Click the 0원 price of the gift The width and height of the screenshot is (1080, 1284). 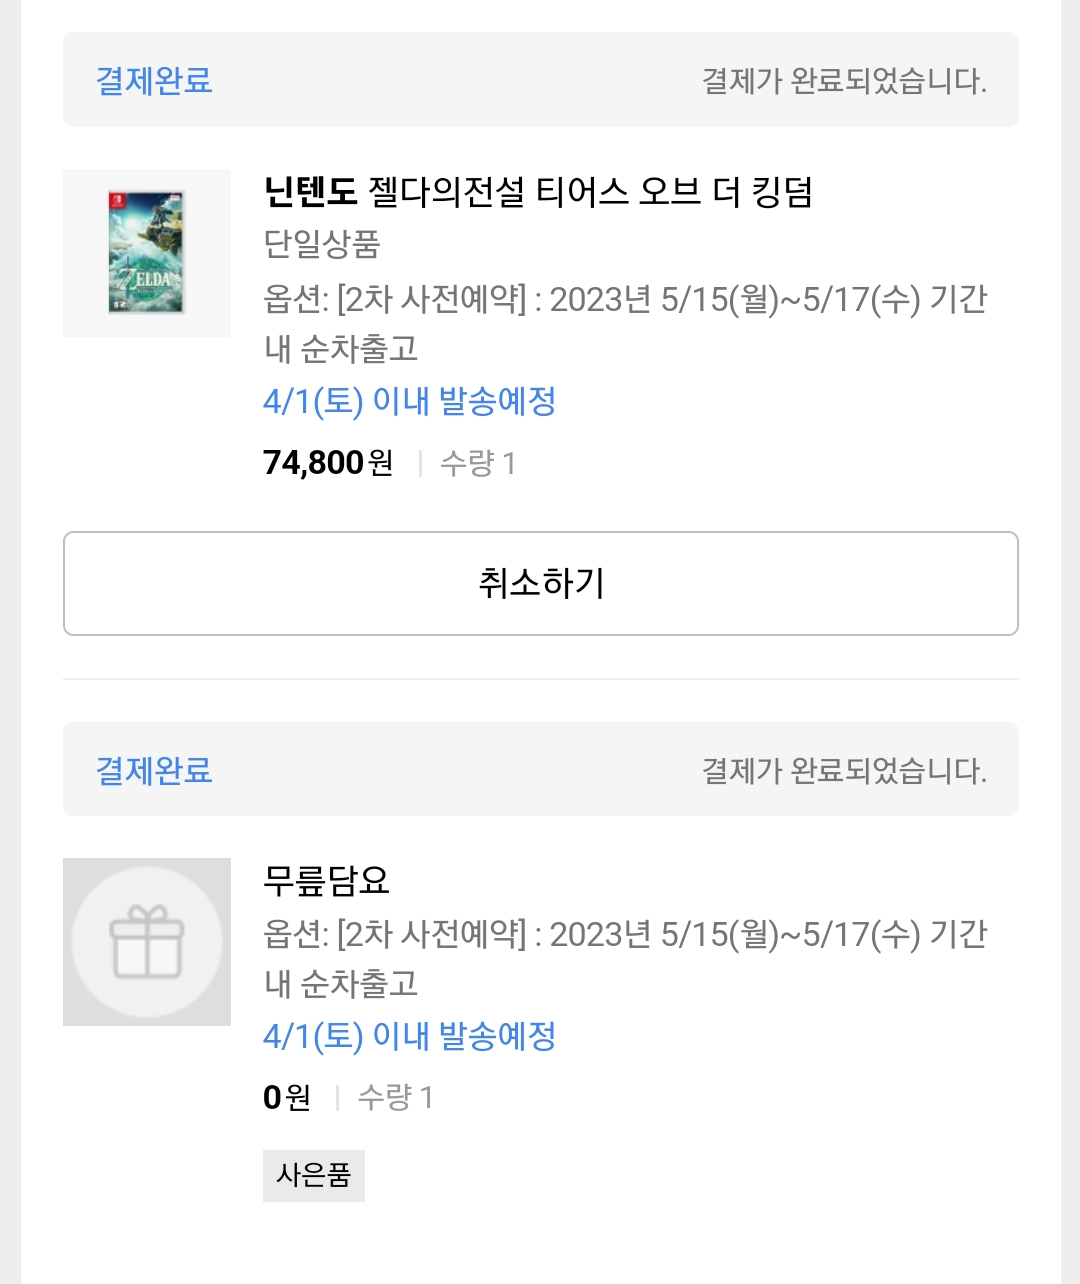[287, 1097]
